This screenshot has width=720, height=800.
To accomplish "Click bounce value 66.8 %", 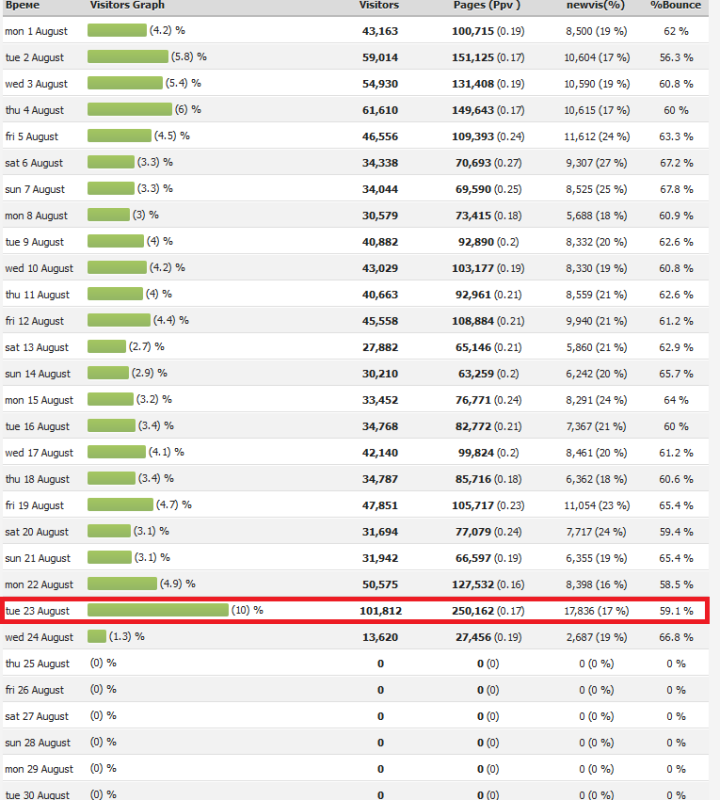I will tap(676, 637).
